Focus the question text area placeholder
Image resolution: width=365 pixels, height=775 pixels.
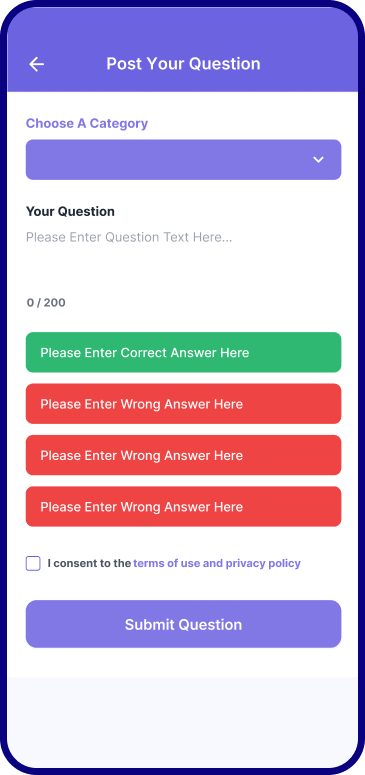pos(129,237)
